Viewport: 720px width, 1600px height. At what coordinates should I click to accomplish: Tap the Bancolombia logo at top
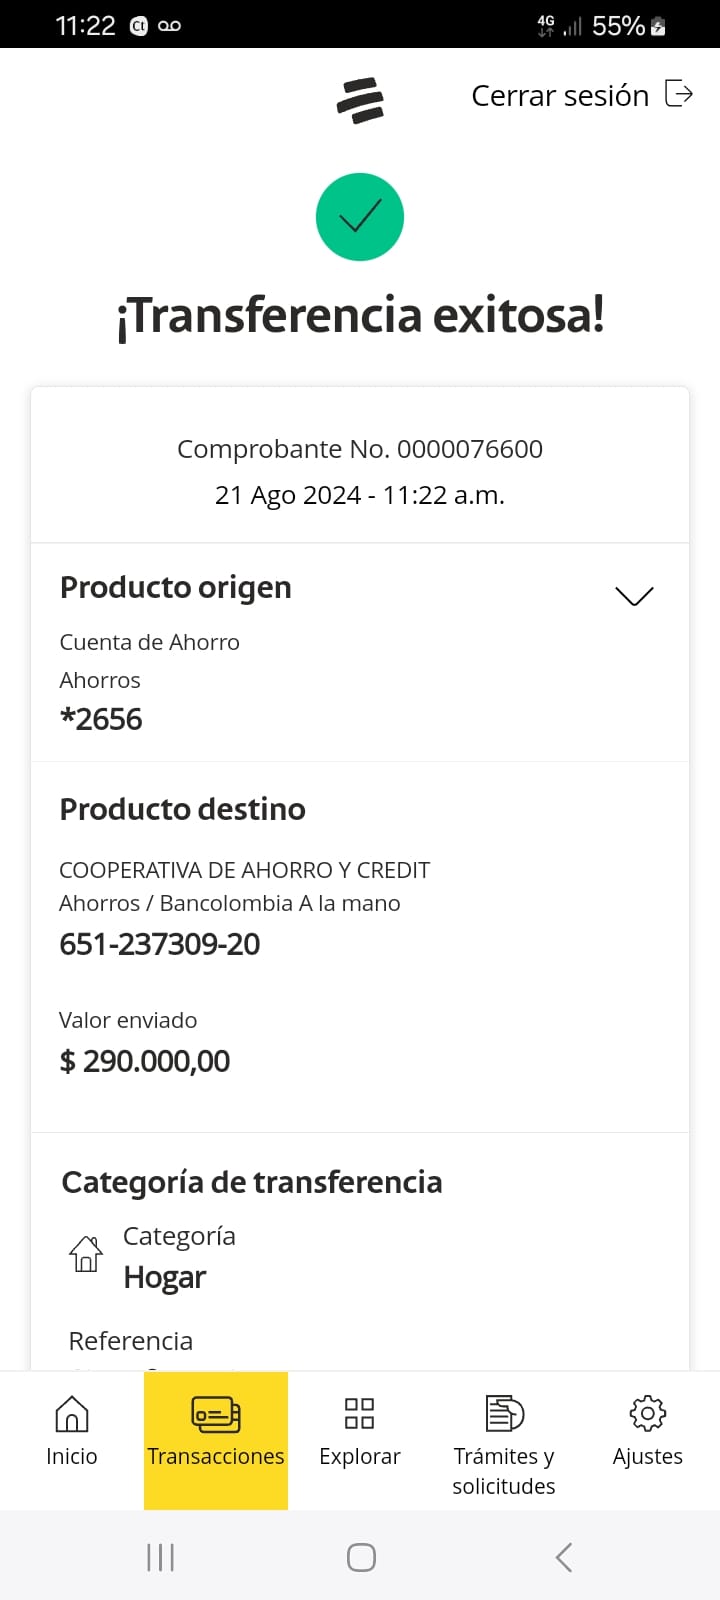[360, 100]
